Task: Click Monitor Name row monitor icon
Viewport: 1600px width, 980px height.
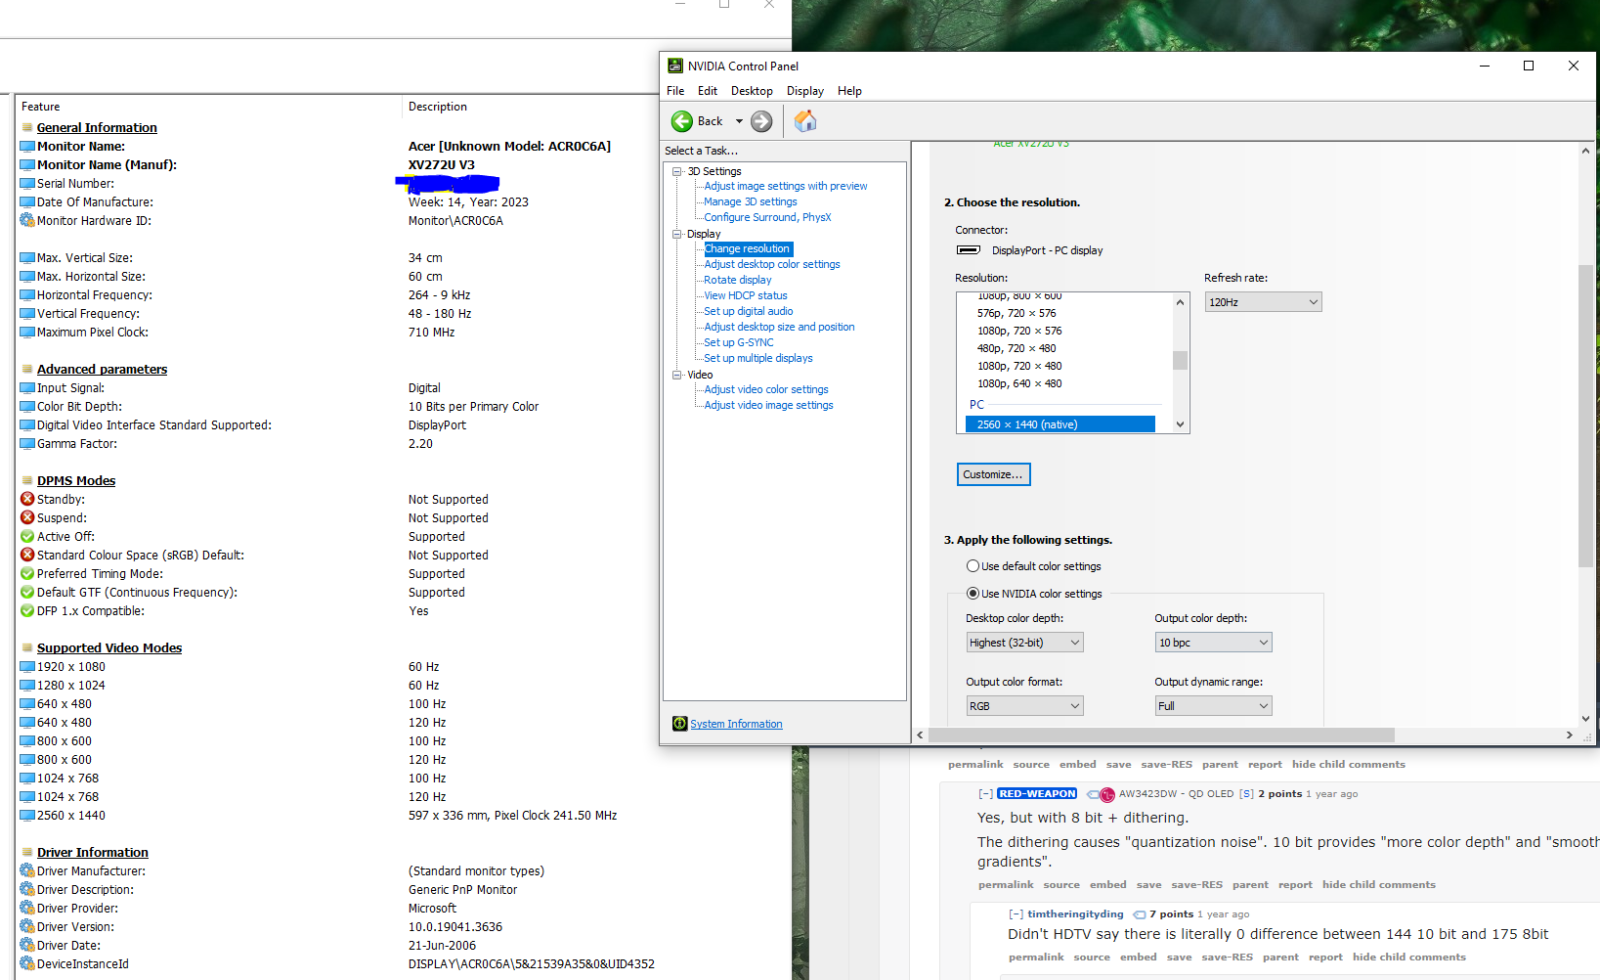Action: 28,147
